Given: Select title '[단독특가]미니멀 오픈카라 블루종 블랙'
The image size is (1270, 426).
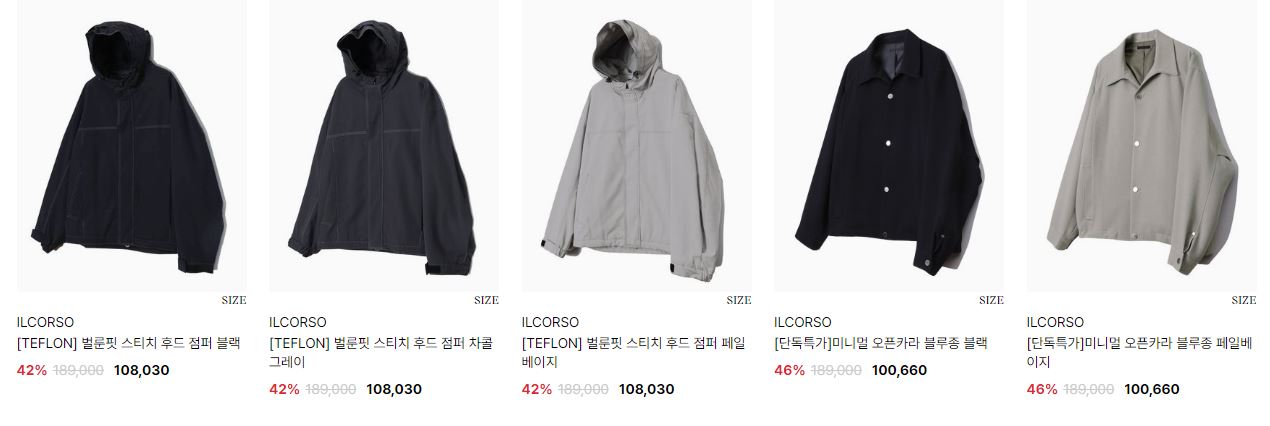Looking at the screenshot, I should (881, 343).
